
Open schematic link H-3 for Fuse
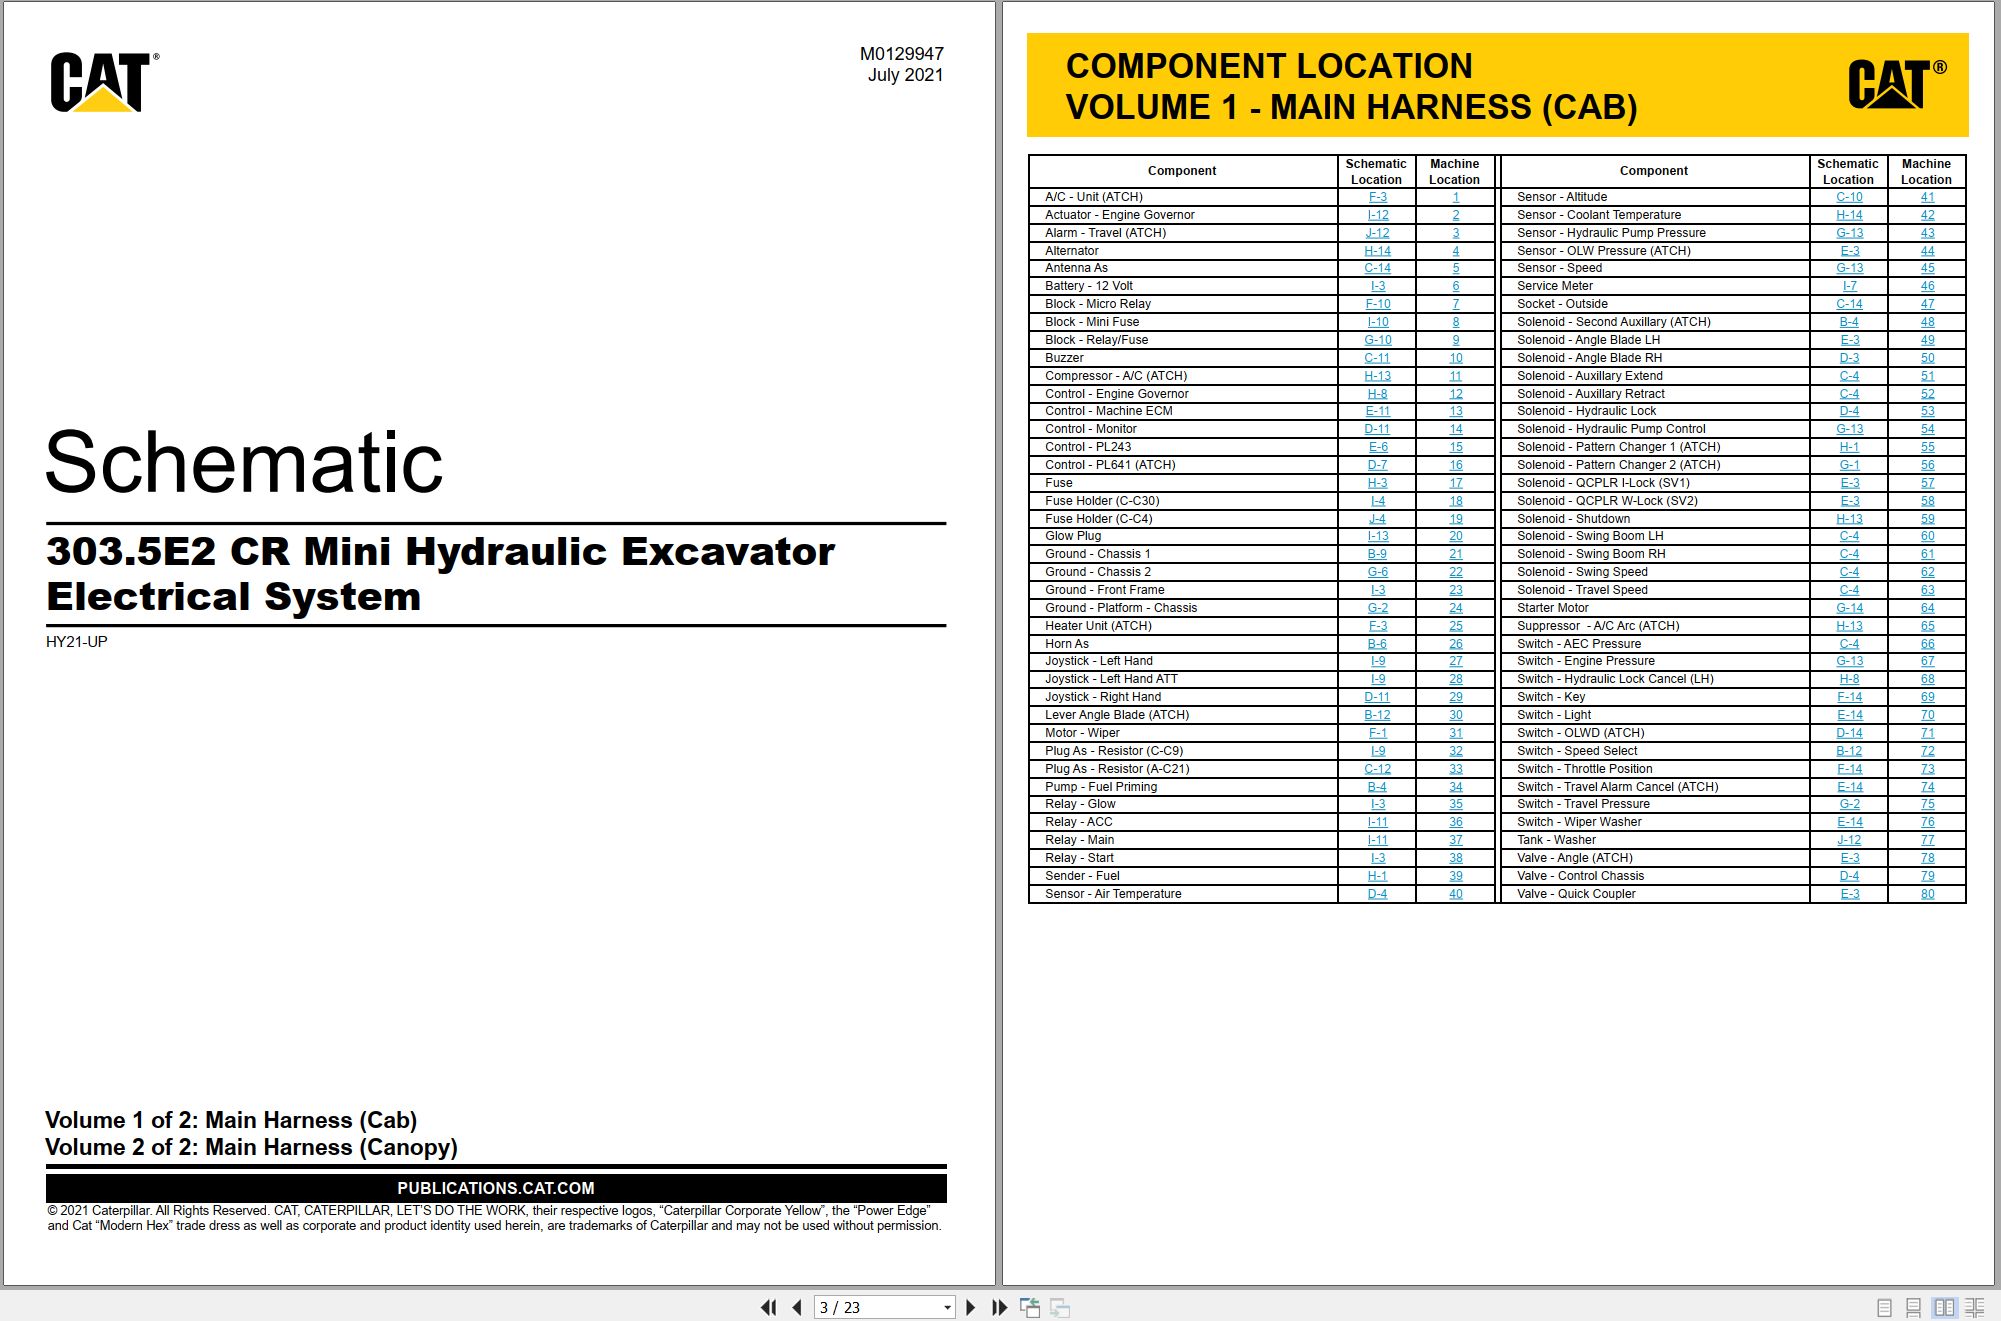click(x=1377, y=483)
